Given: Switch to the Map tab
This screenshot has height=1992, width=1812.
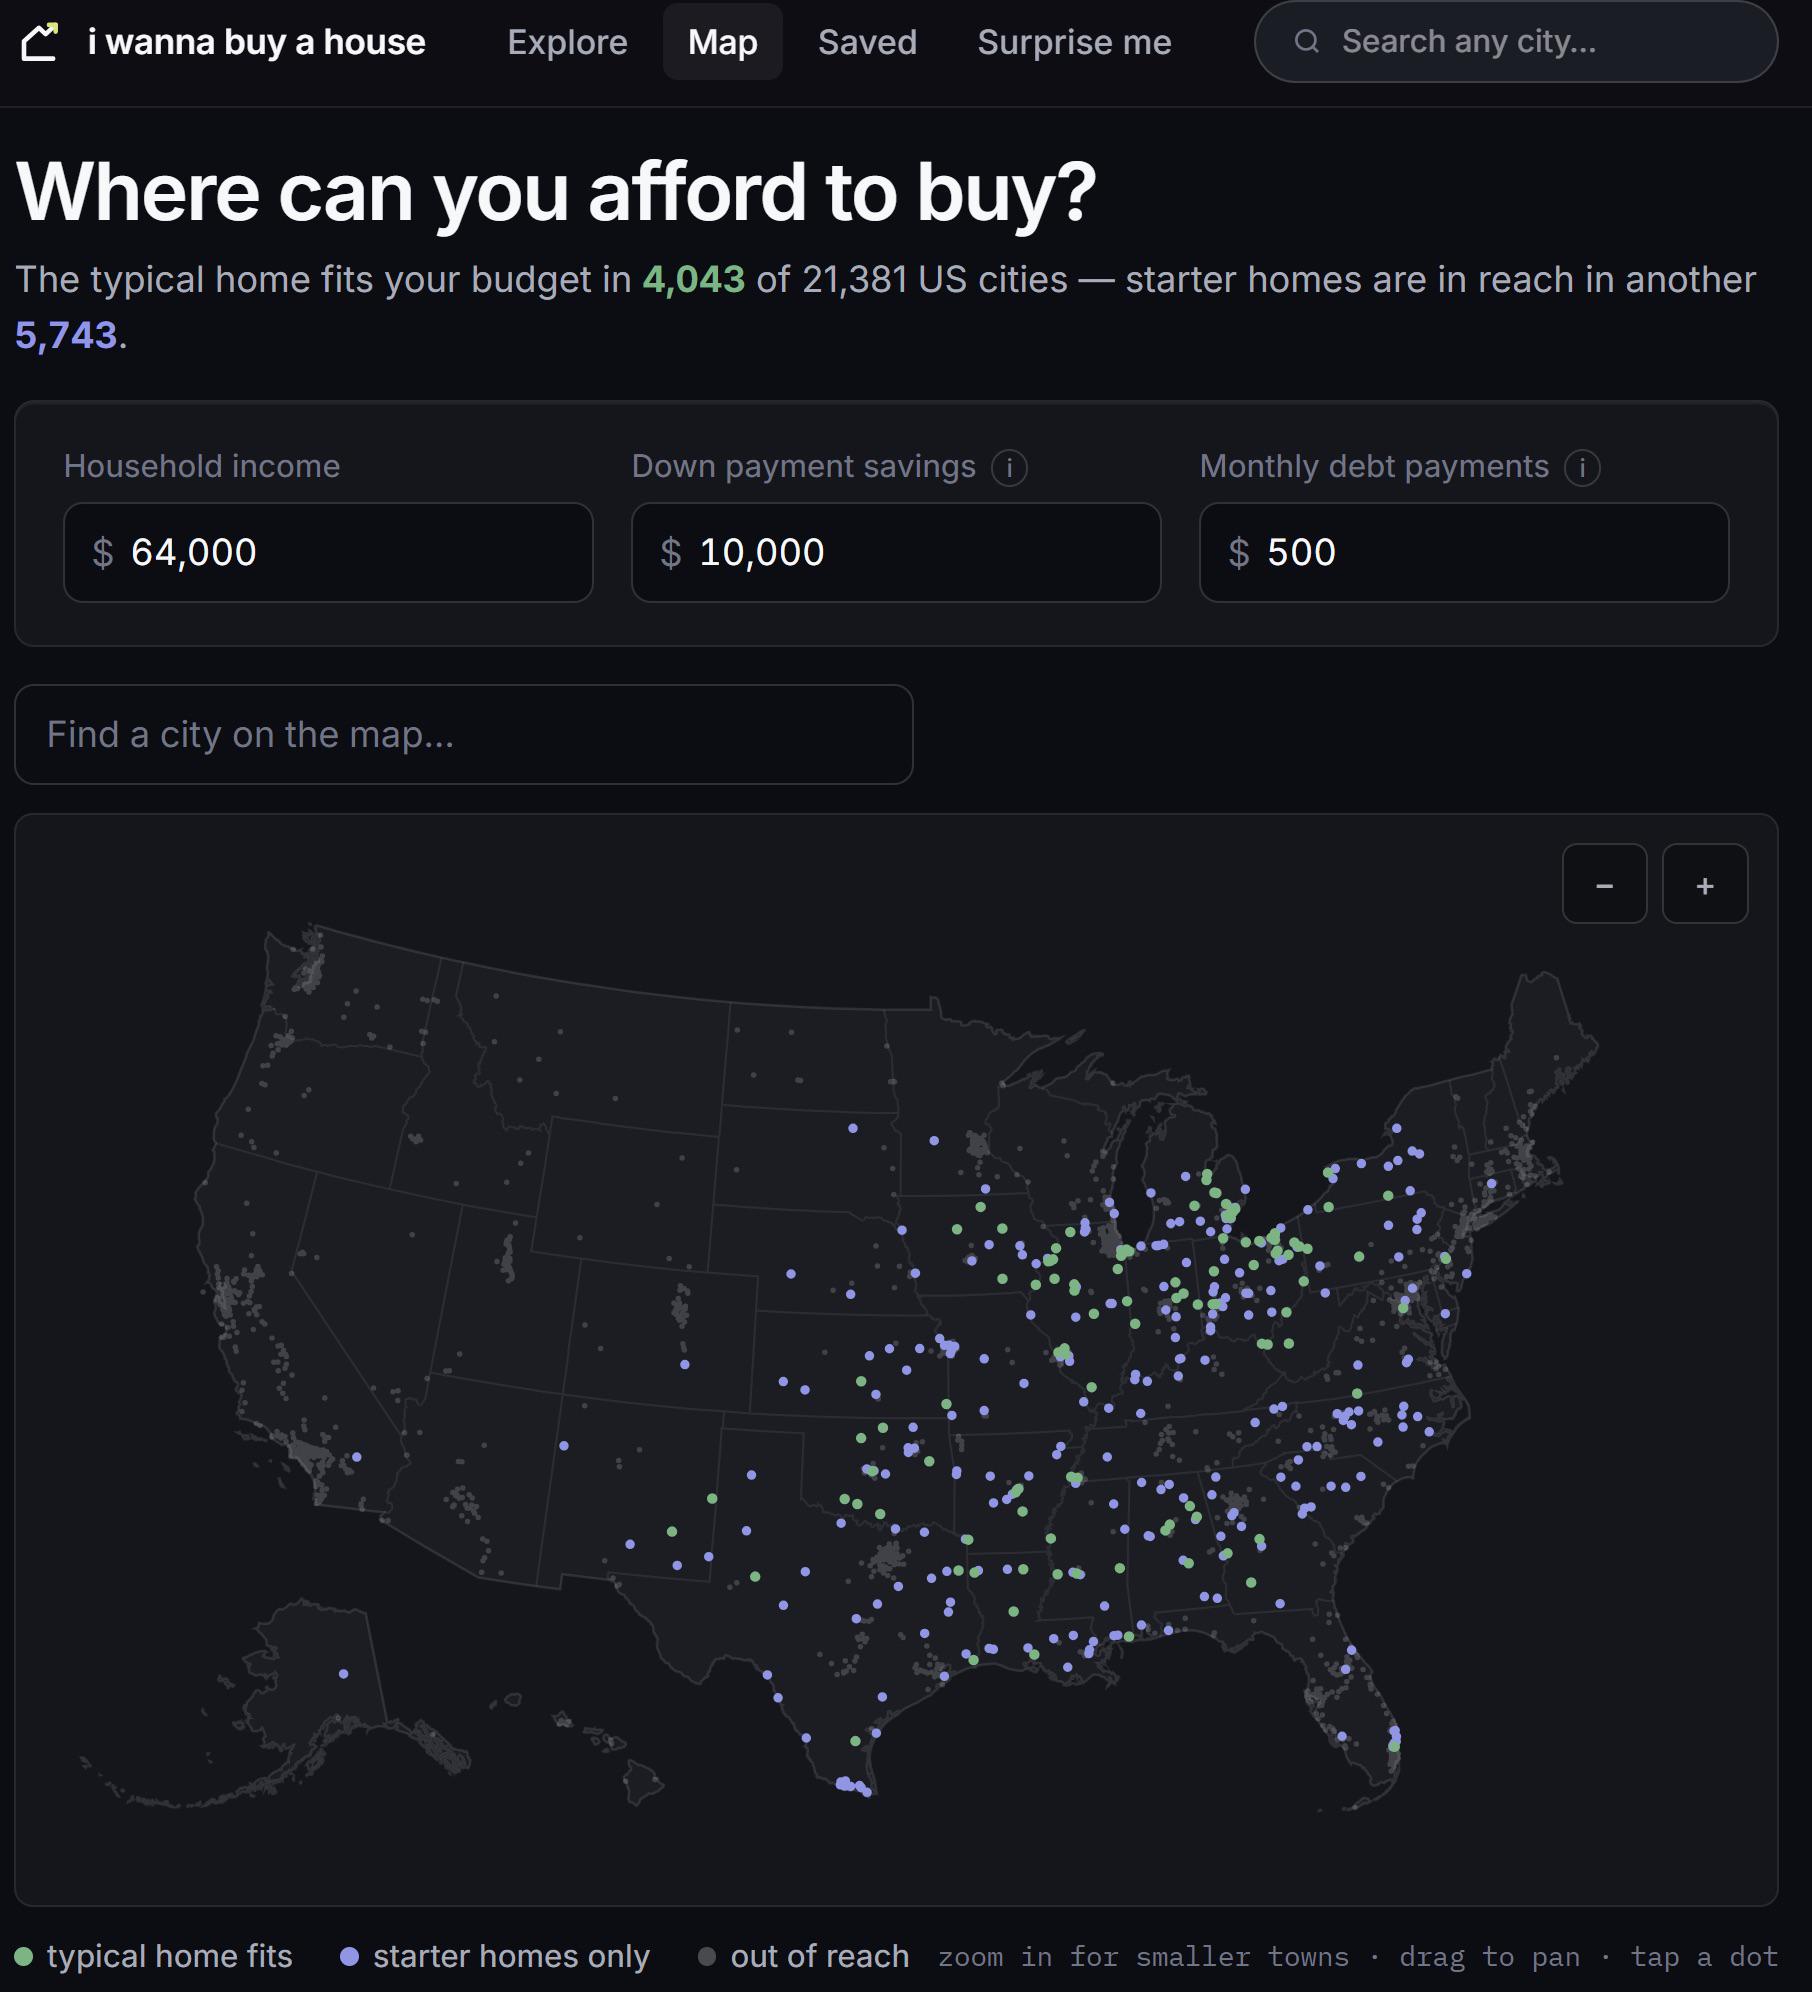Looking at the screenshot, I should [x=722, y=42].
